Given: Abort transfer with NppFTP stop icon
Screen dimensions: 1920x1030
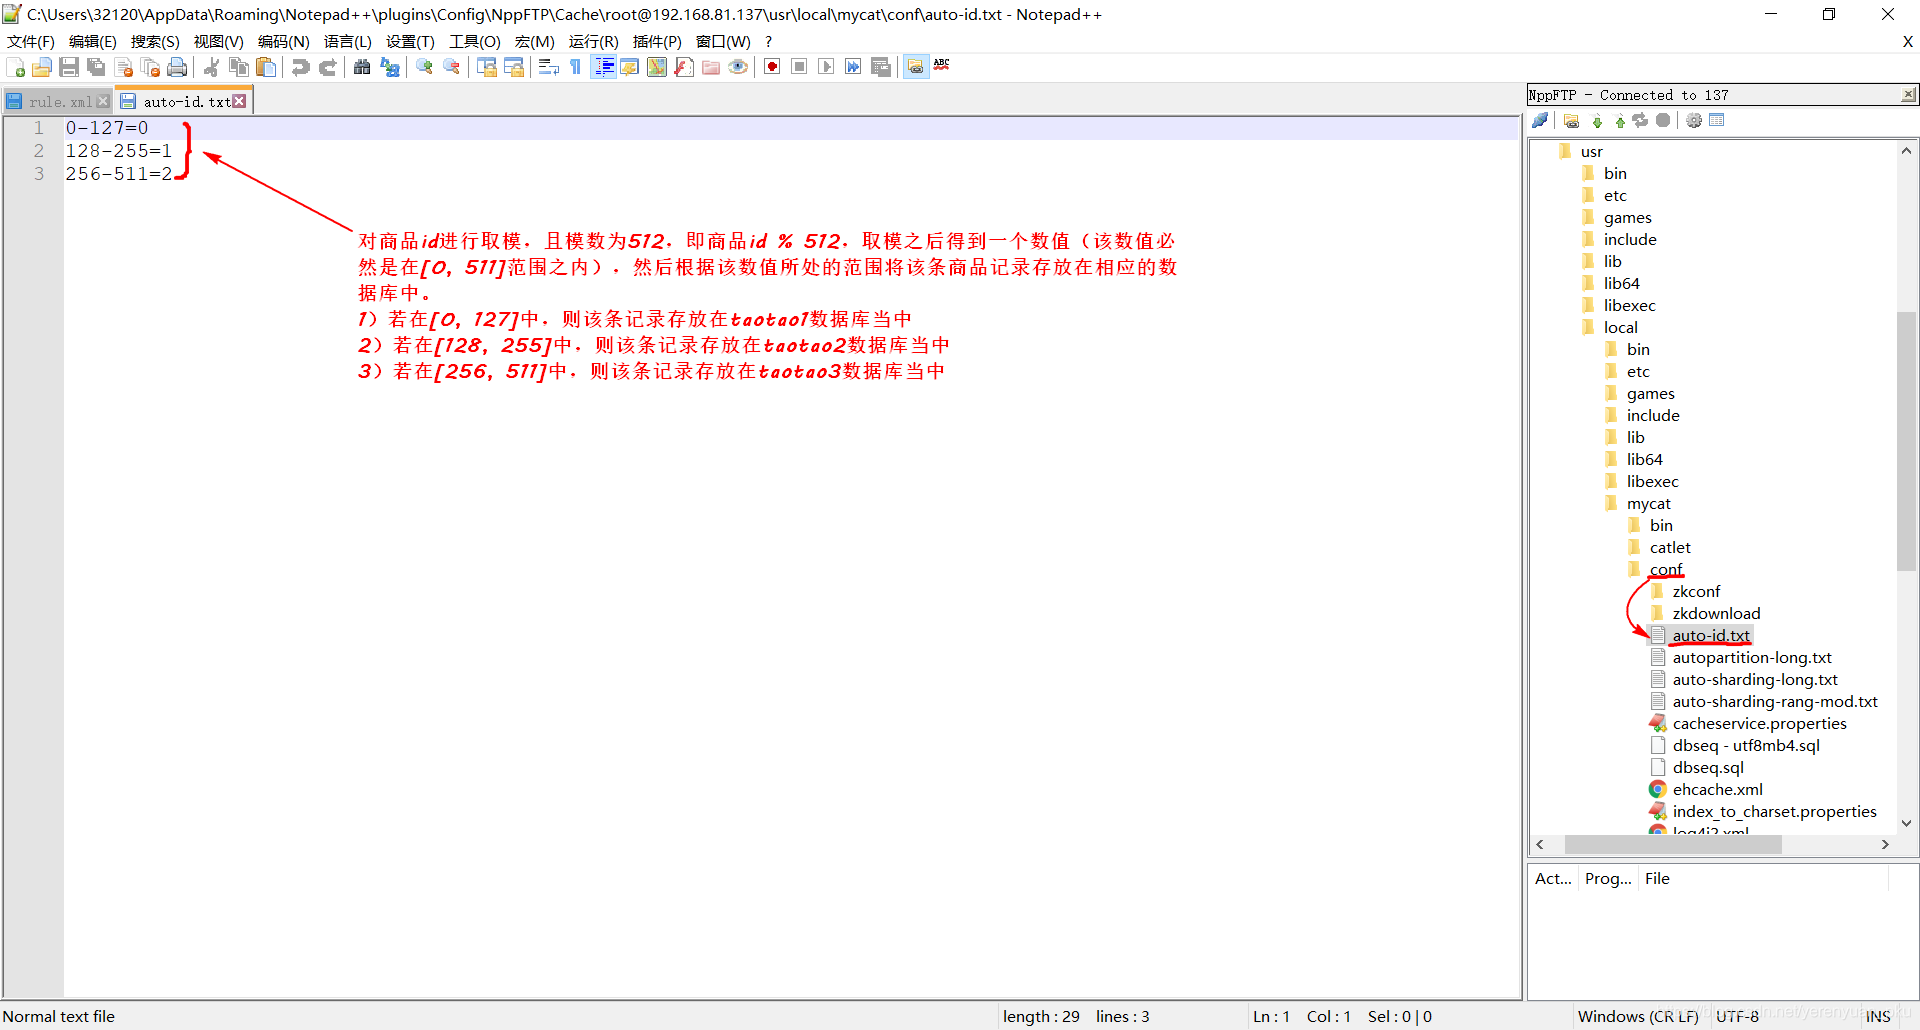Looking at the screenshot, I should coord(1663,121).
